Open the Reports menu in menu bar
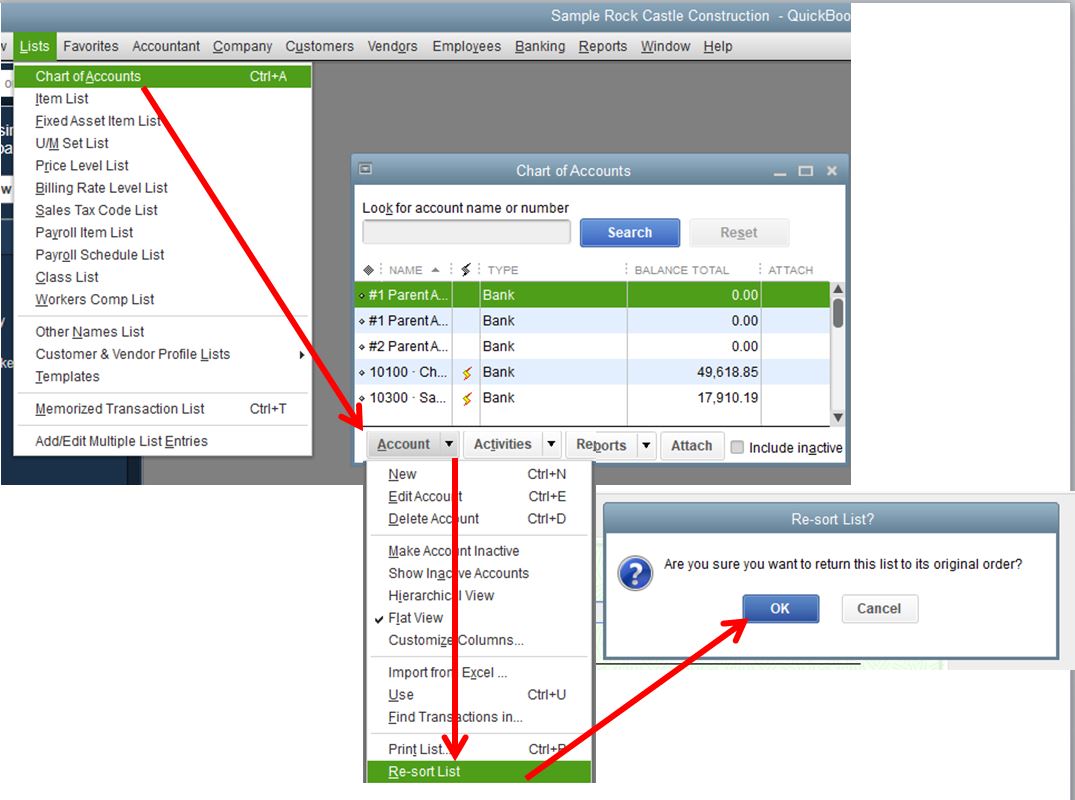The image size is (1075, 800). tap(603, 46)
